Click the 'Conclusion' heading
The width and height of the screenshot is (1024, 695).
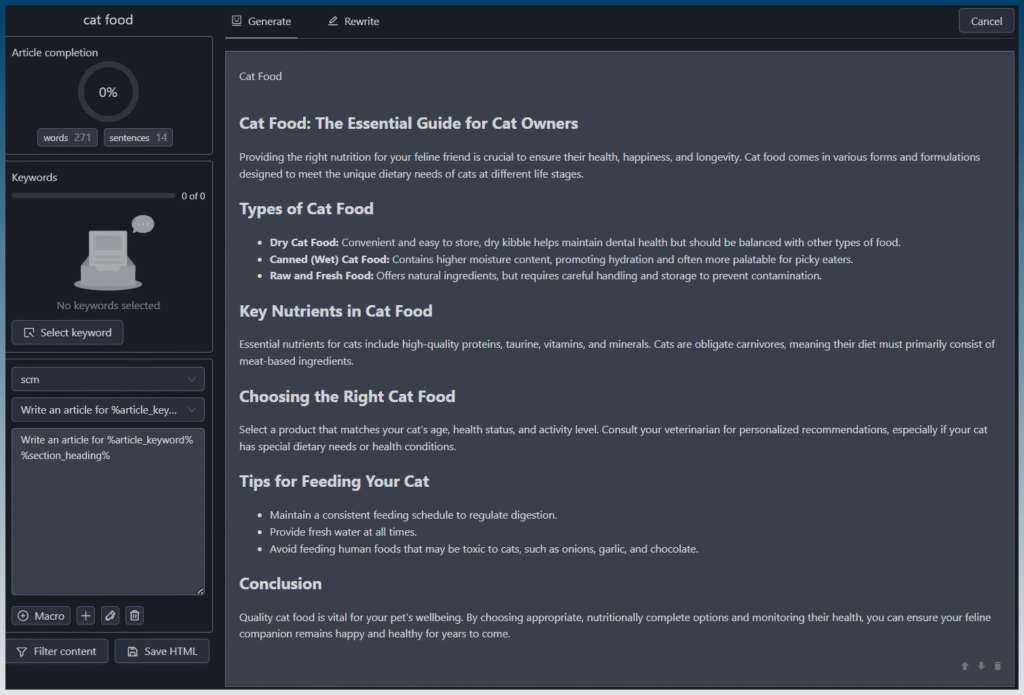coord(280,584)
